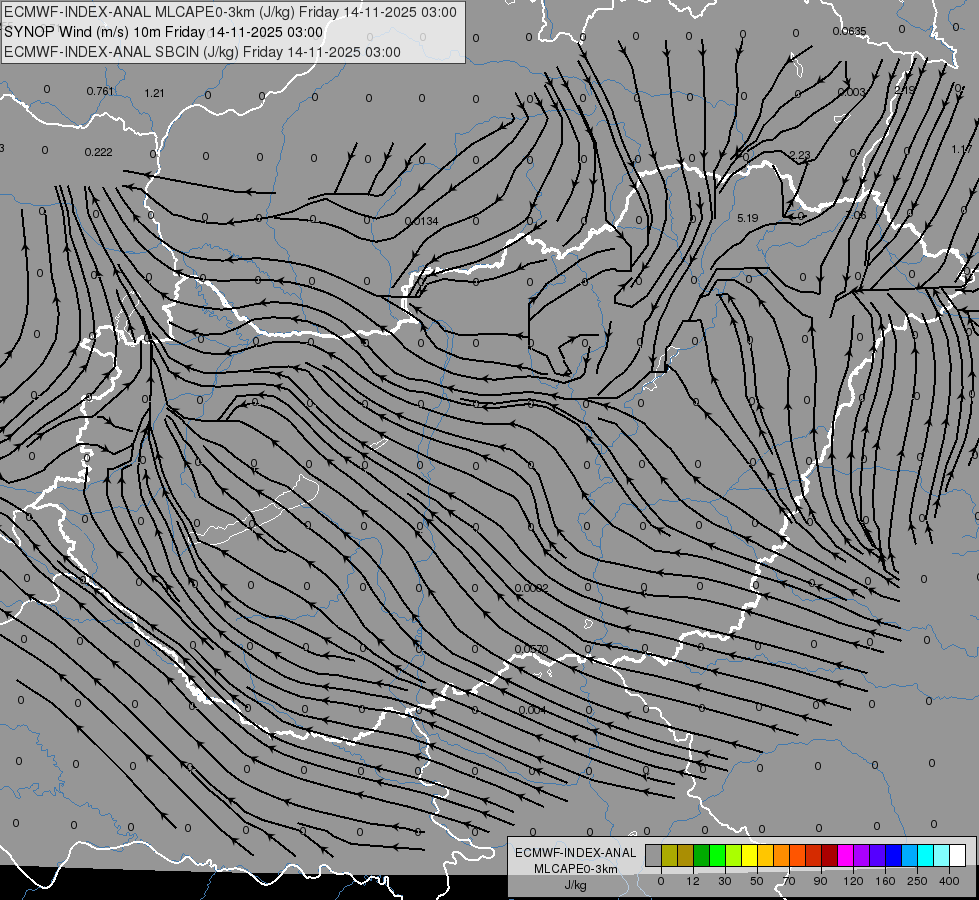Pick the bright green legend swatch
Viewport: 979px width, 900px height.
[x=718, y=856]
